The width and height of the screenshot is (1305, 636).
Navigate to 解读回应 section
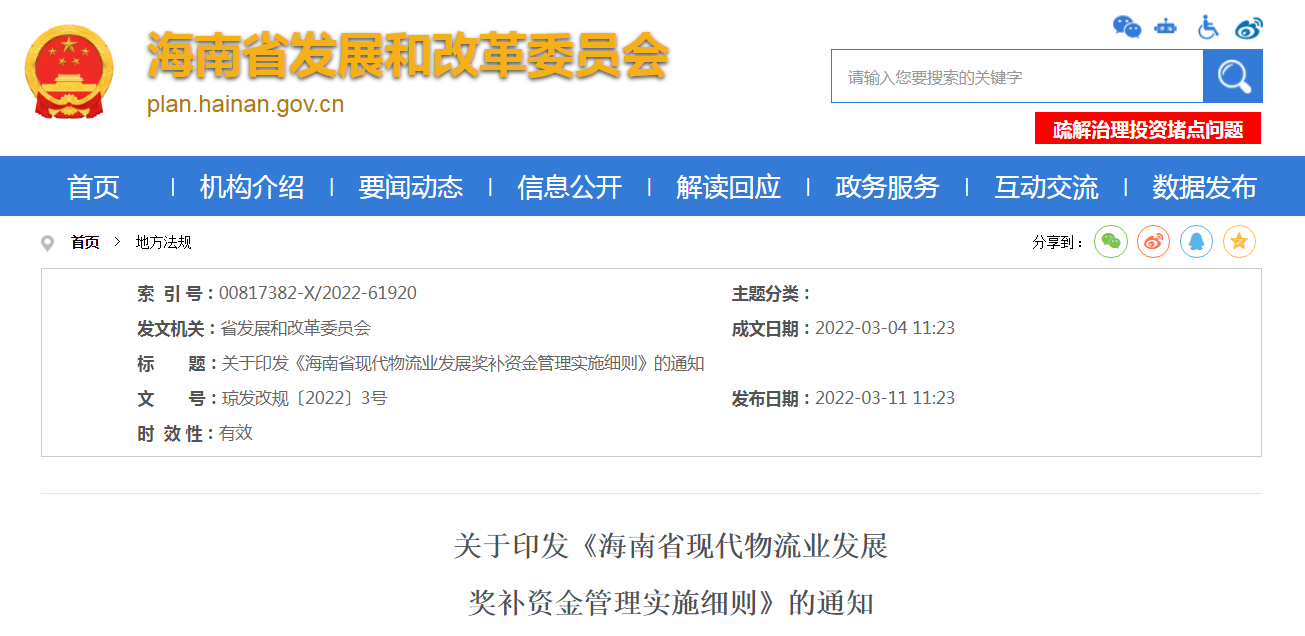(x=728, y=187)
